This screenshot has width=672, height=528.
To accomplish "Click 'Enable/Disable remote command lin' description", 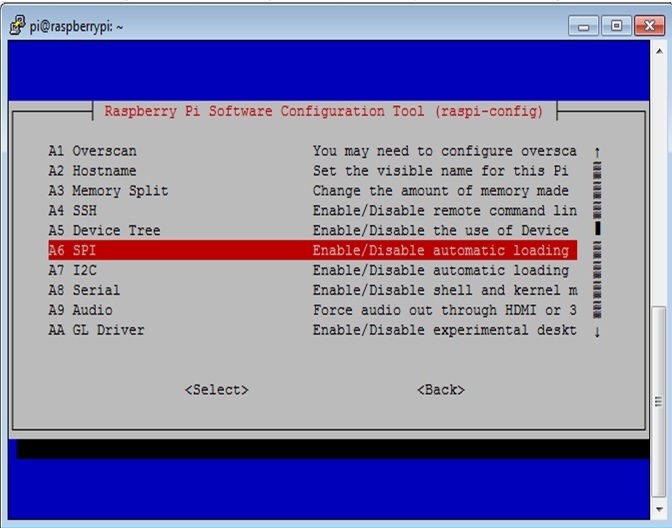I will point(444,210).
